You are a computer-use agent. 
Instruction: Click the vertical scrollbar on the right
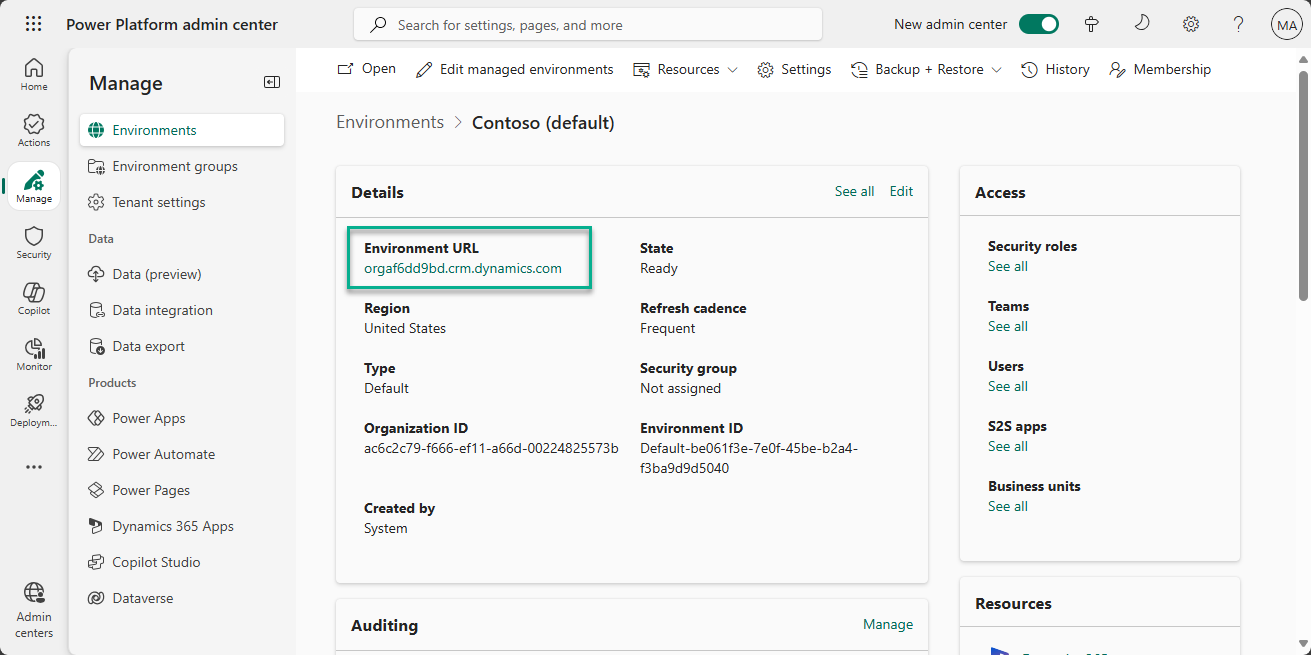[1302, 185]
